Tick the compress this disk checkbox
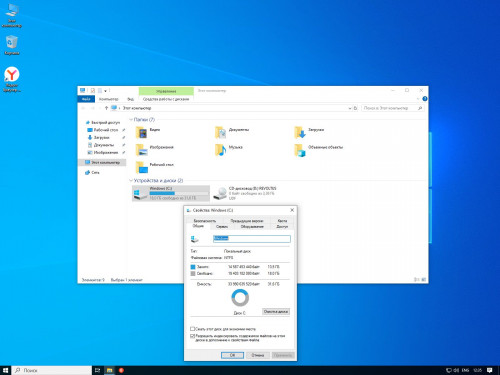The height and width of the screenshot is (375, 500). click(x=192, y=329)
